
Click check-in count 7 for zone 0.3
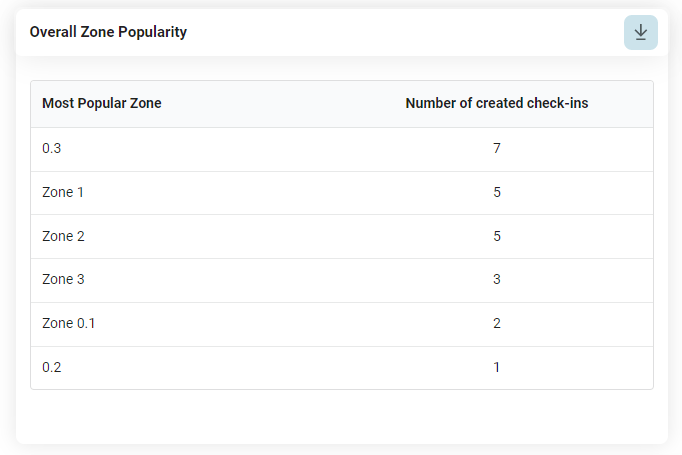497,149
